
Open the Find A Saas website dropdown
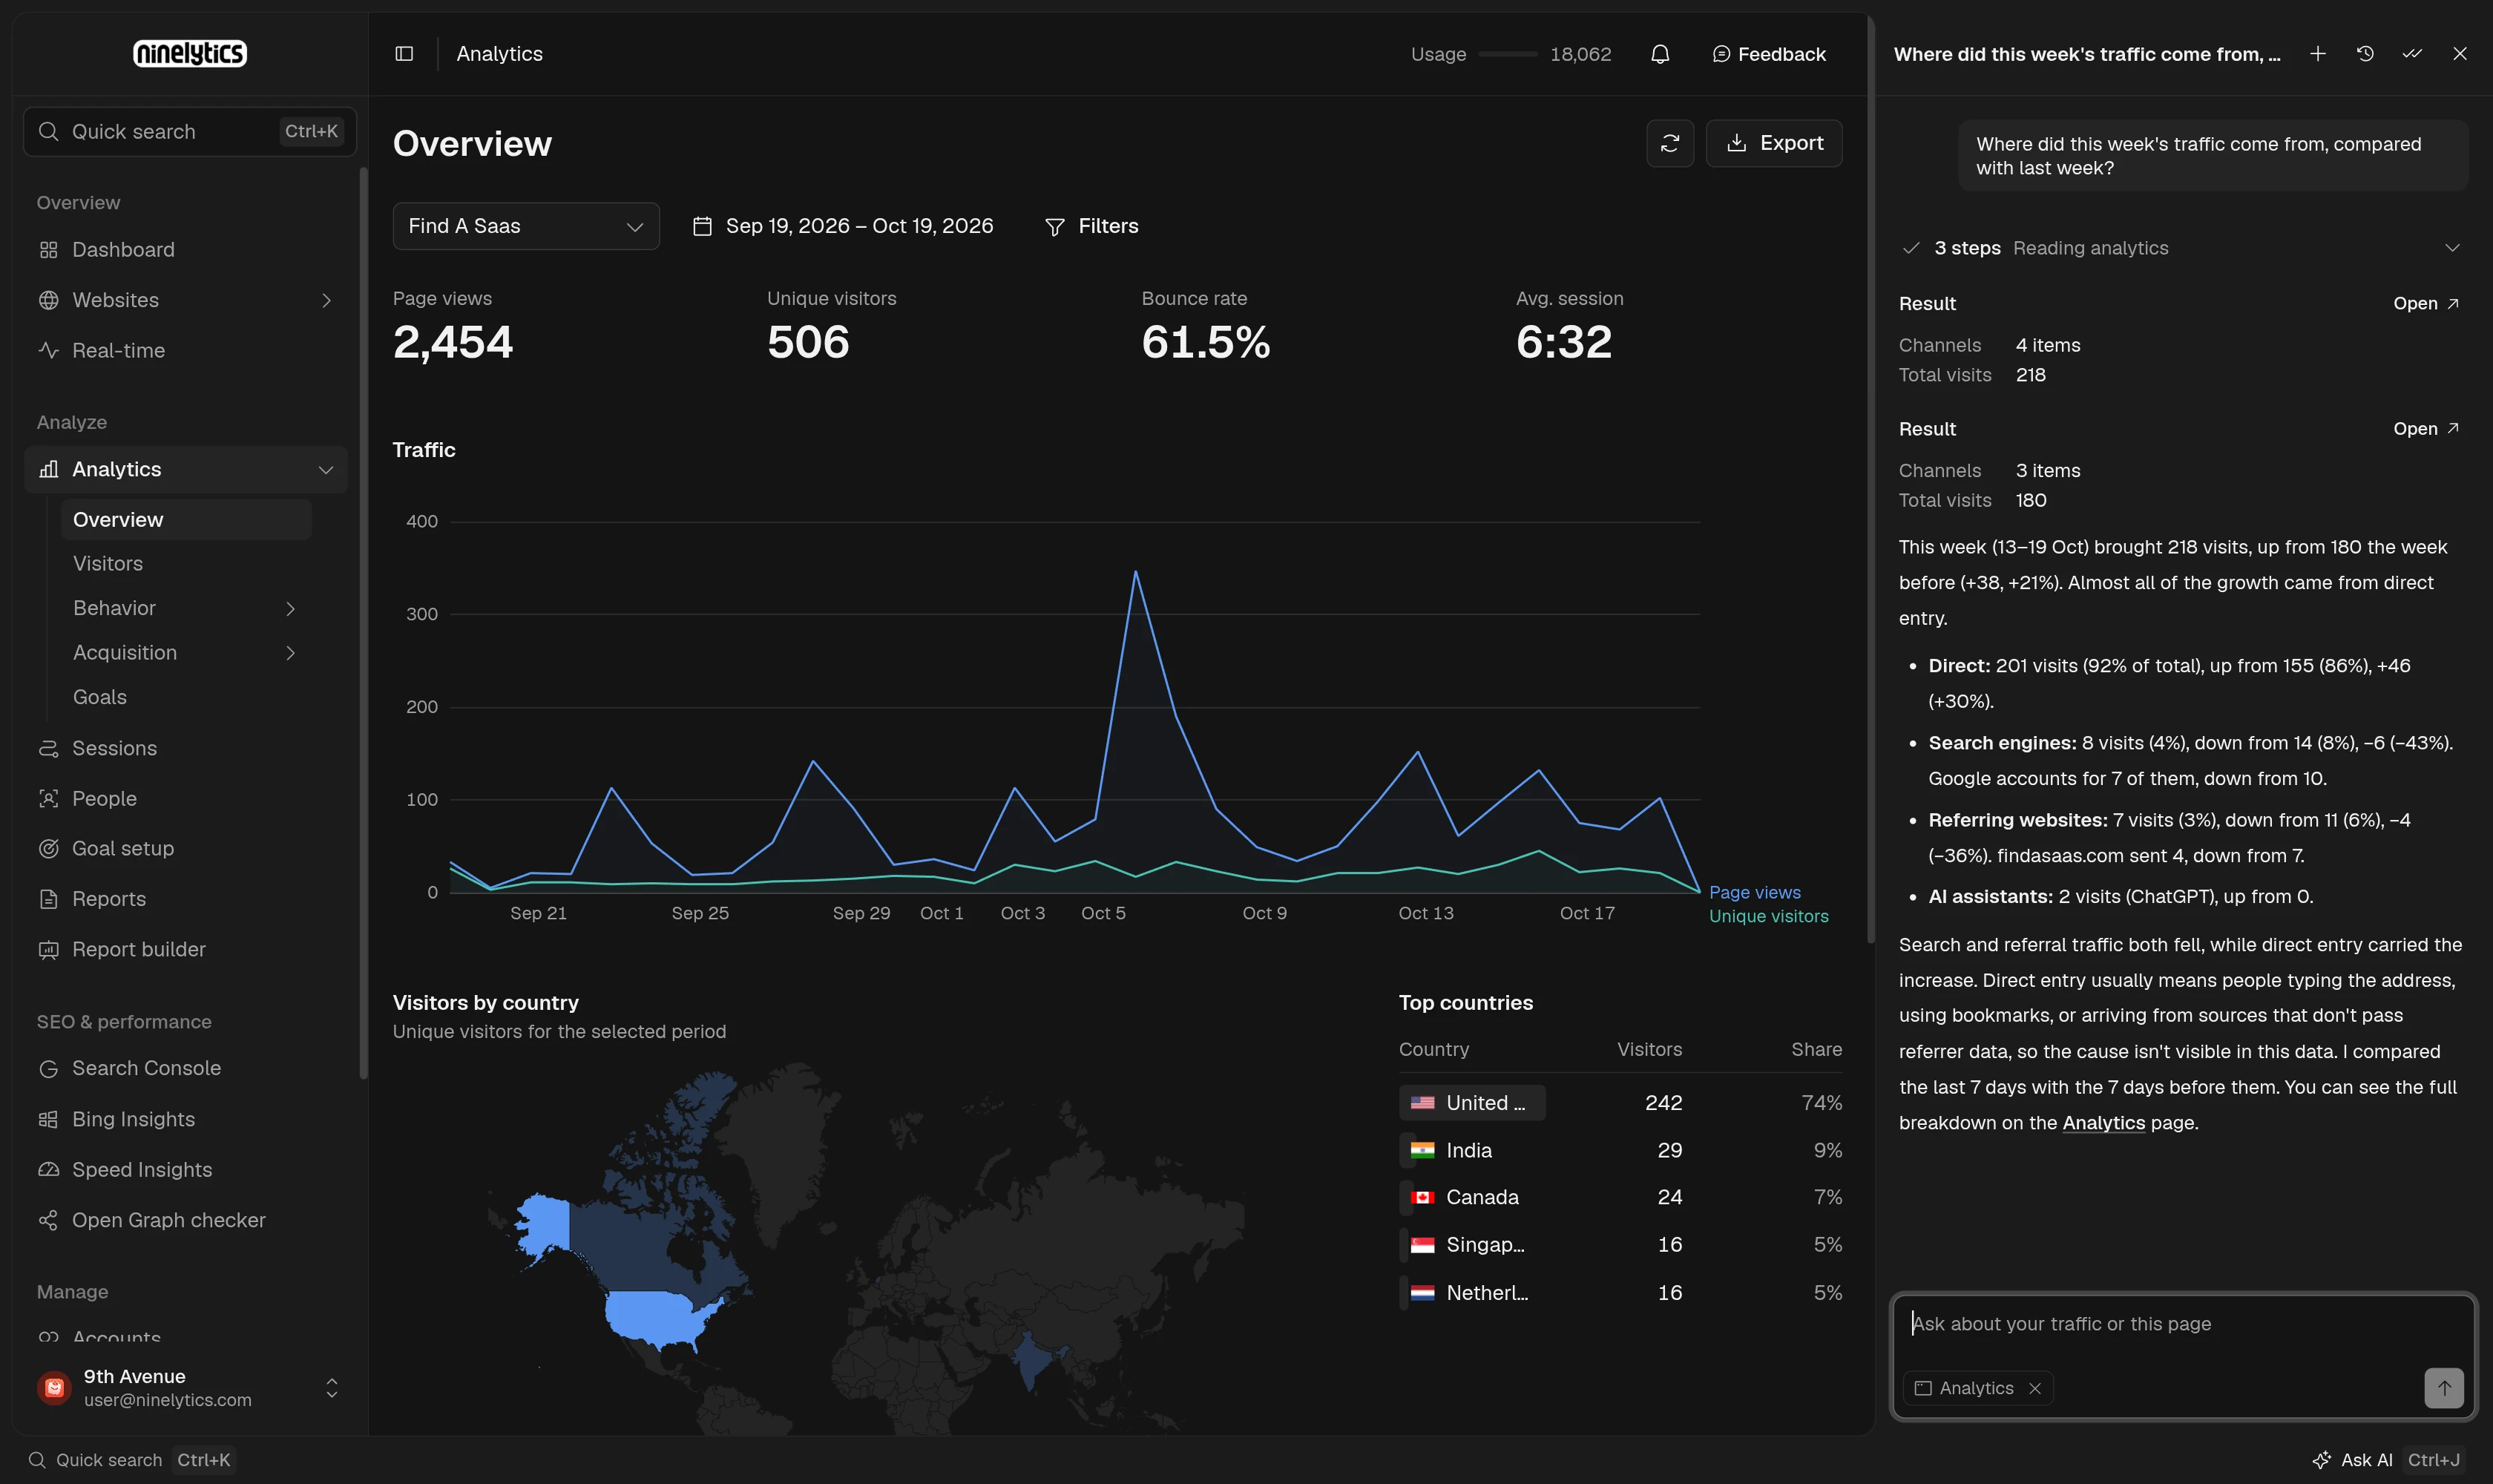tap(526, 226)
